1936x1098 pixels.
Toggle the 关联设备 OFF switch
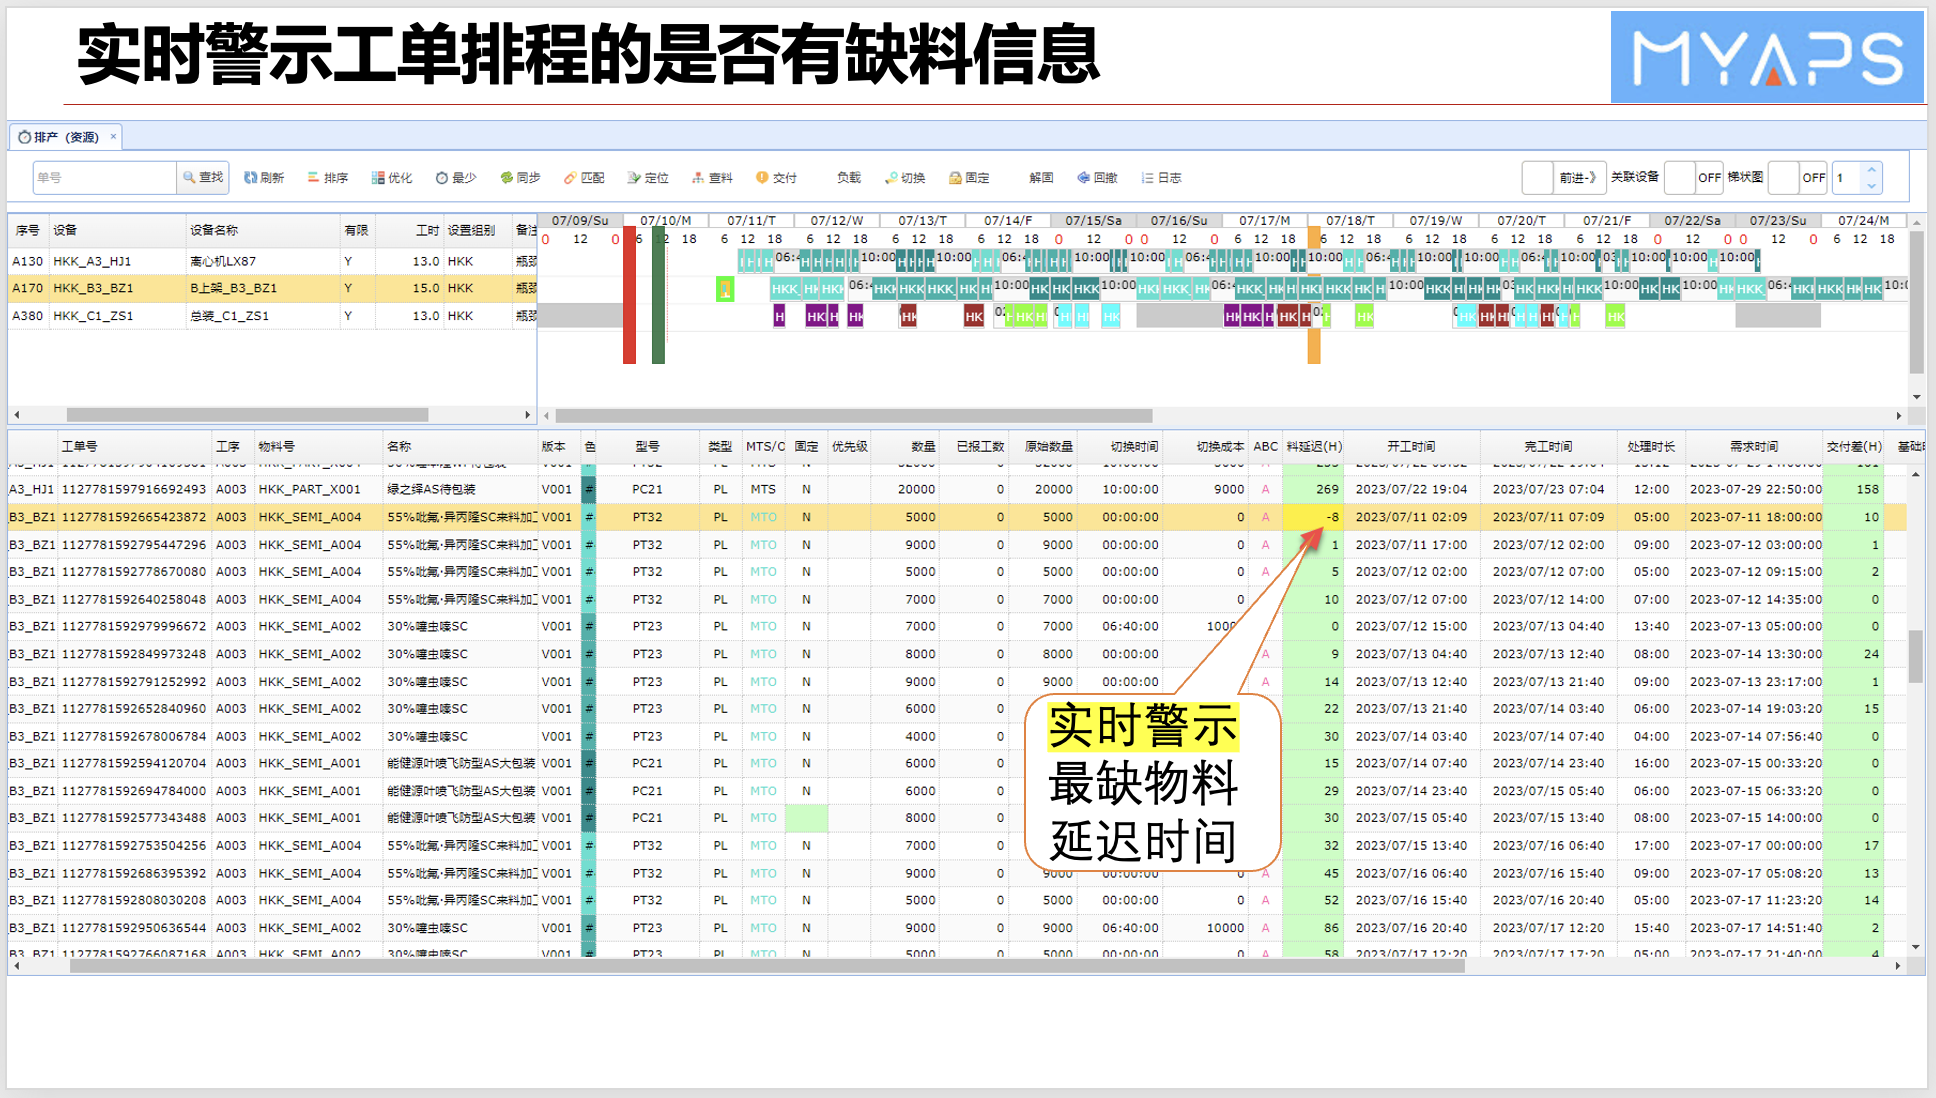click(x=1694, y=178)
